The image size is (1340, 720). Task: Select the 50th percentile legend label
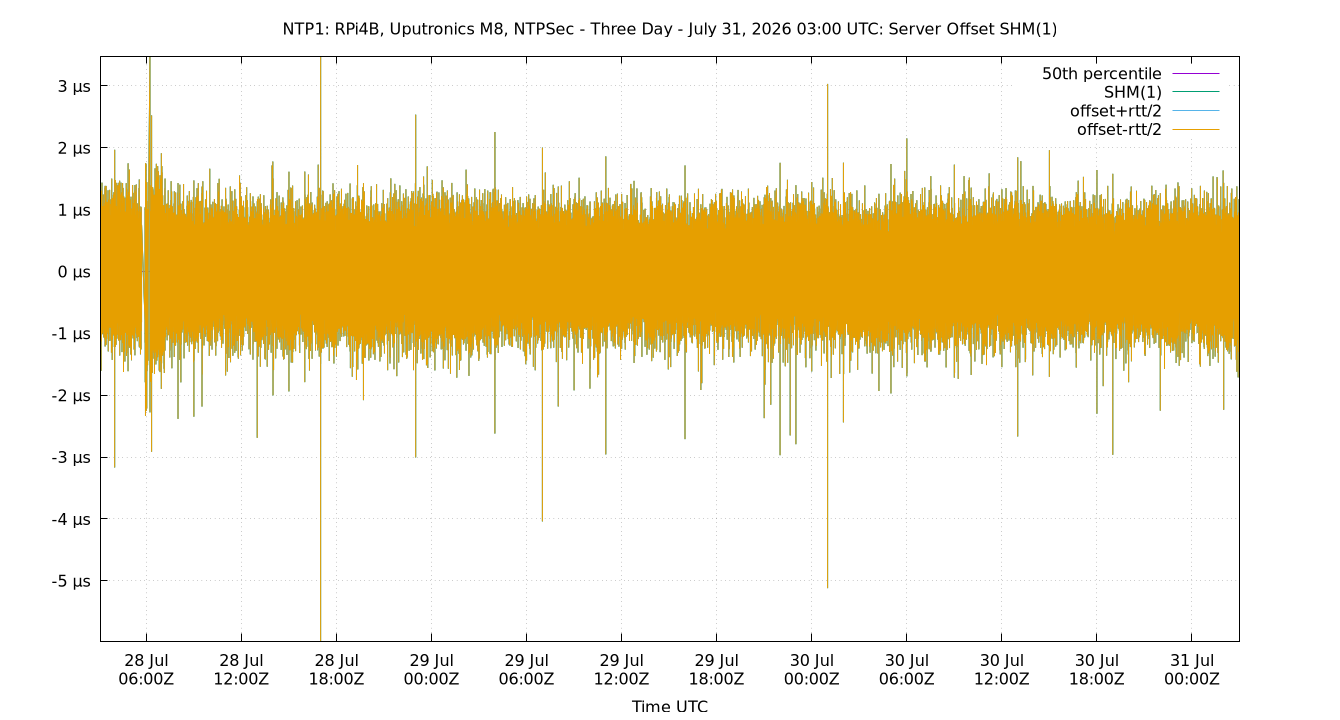(x=1101, y=74)
